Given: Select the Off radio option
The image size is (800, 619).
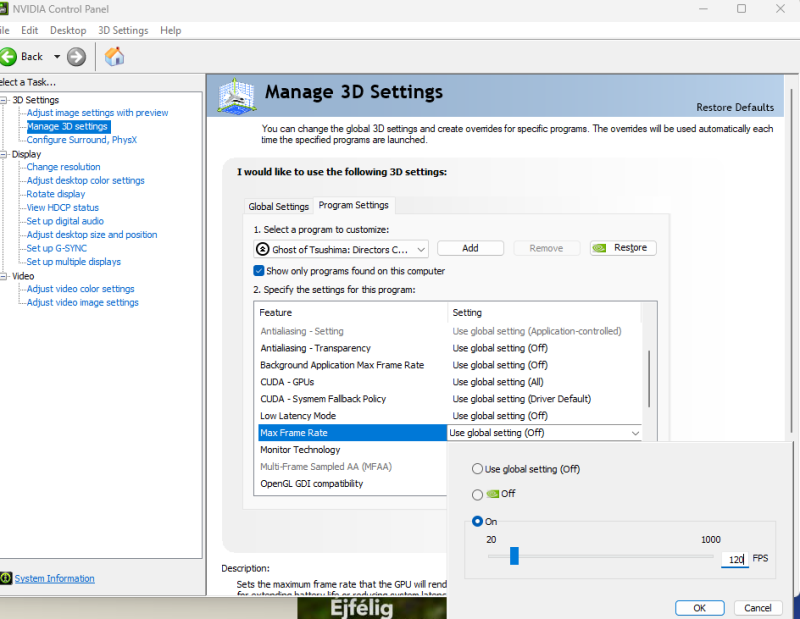Looking at the screenshot, I should [477, 494].
